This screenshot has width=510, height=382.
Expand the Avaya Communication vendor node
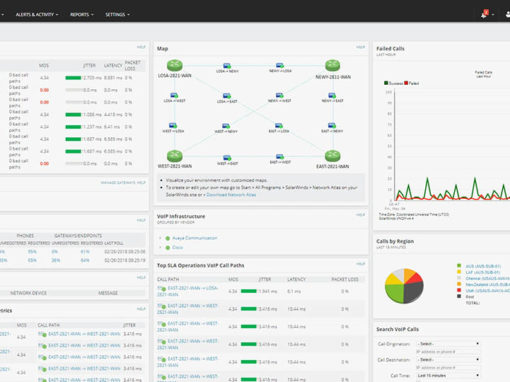160,238
